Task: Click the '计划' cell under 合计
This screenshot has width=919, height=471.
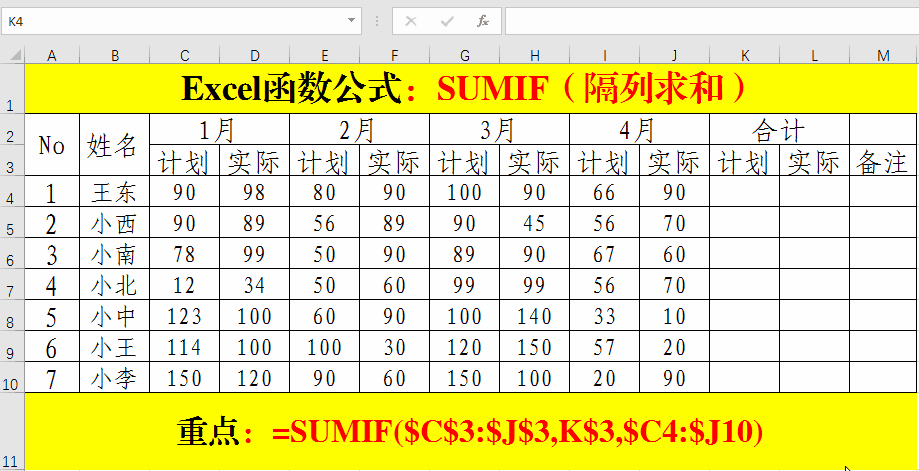Action: 745,160
